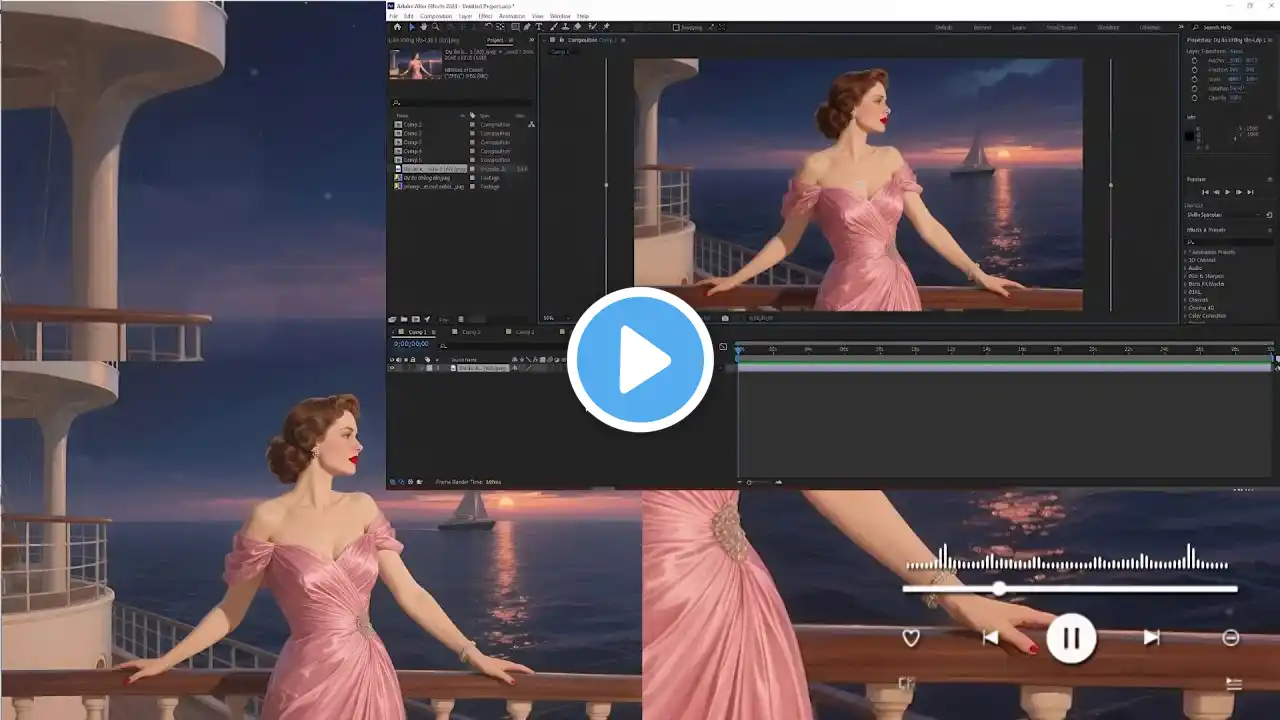Hide the timeline layer with eye toggle
This screenshot has width=1280, height=720.
tap(392, 368)
